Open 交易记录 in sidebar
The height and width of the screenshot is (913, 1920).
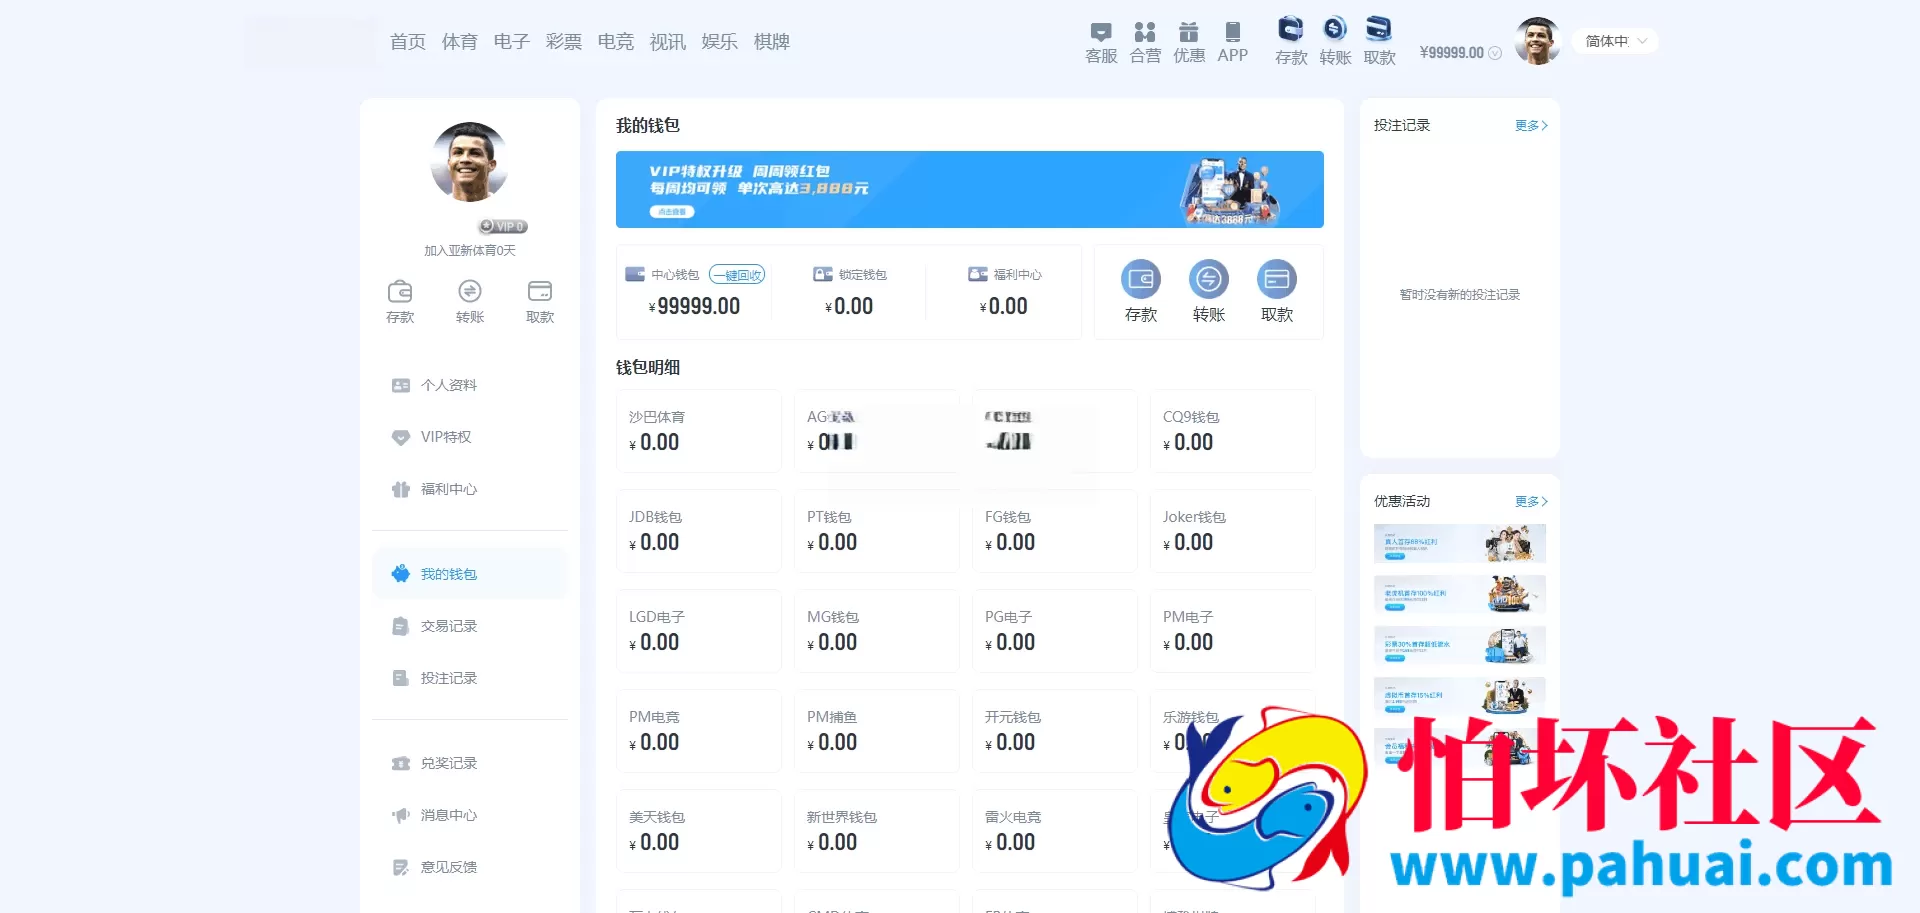click(470, 626)
